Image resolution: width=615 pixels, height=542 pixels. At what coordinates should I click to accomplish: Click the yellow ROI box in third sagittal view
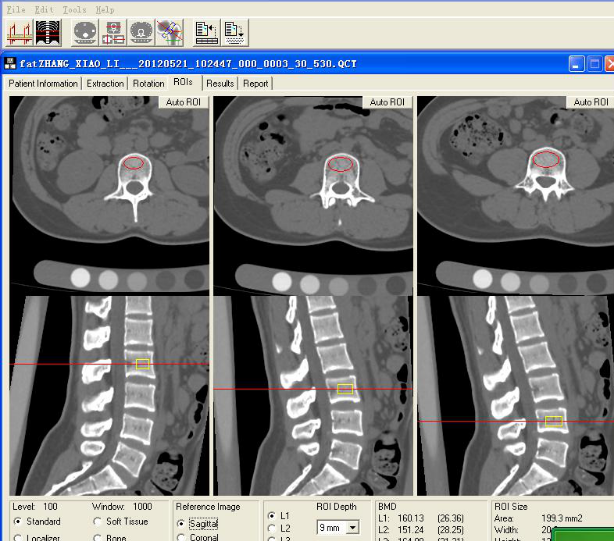[554, 421]
